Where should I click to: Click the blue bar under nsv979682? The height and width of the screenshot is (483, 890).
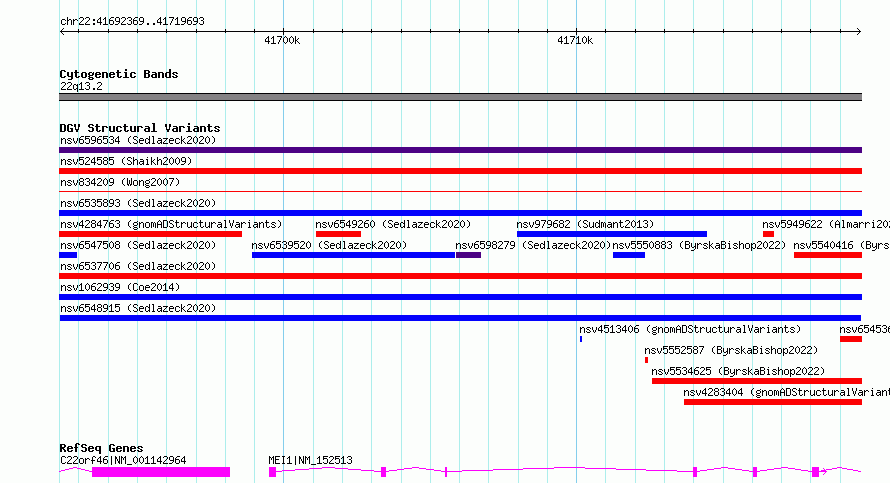[x=612, y=234]
